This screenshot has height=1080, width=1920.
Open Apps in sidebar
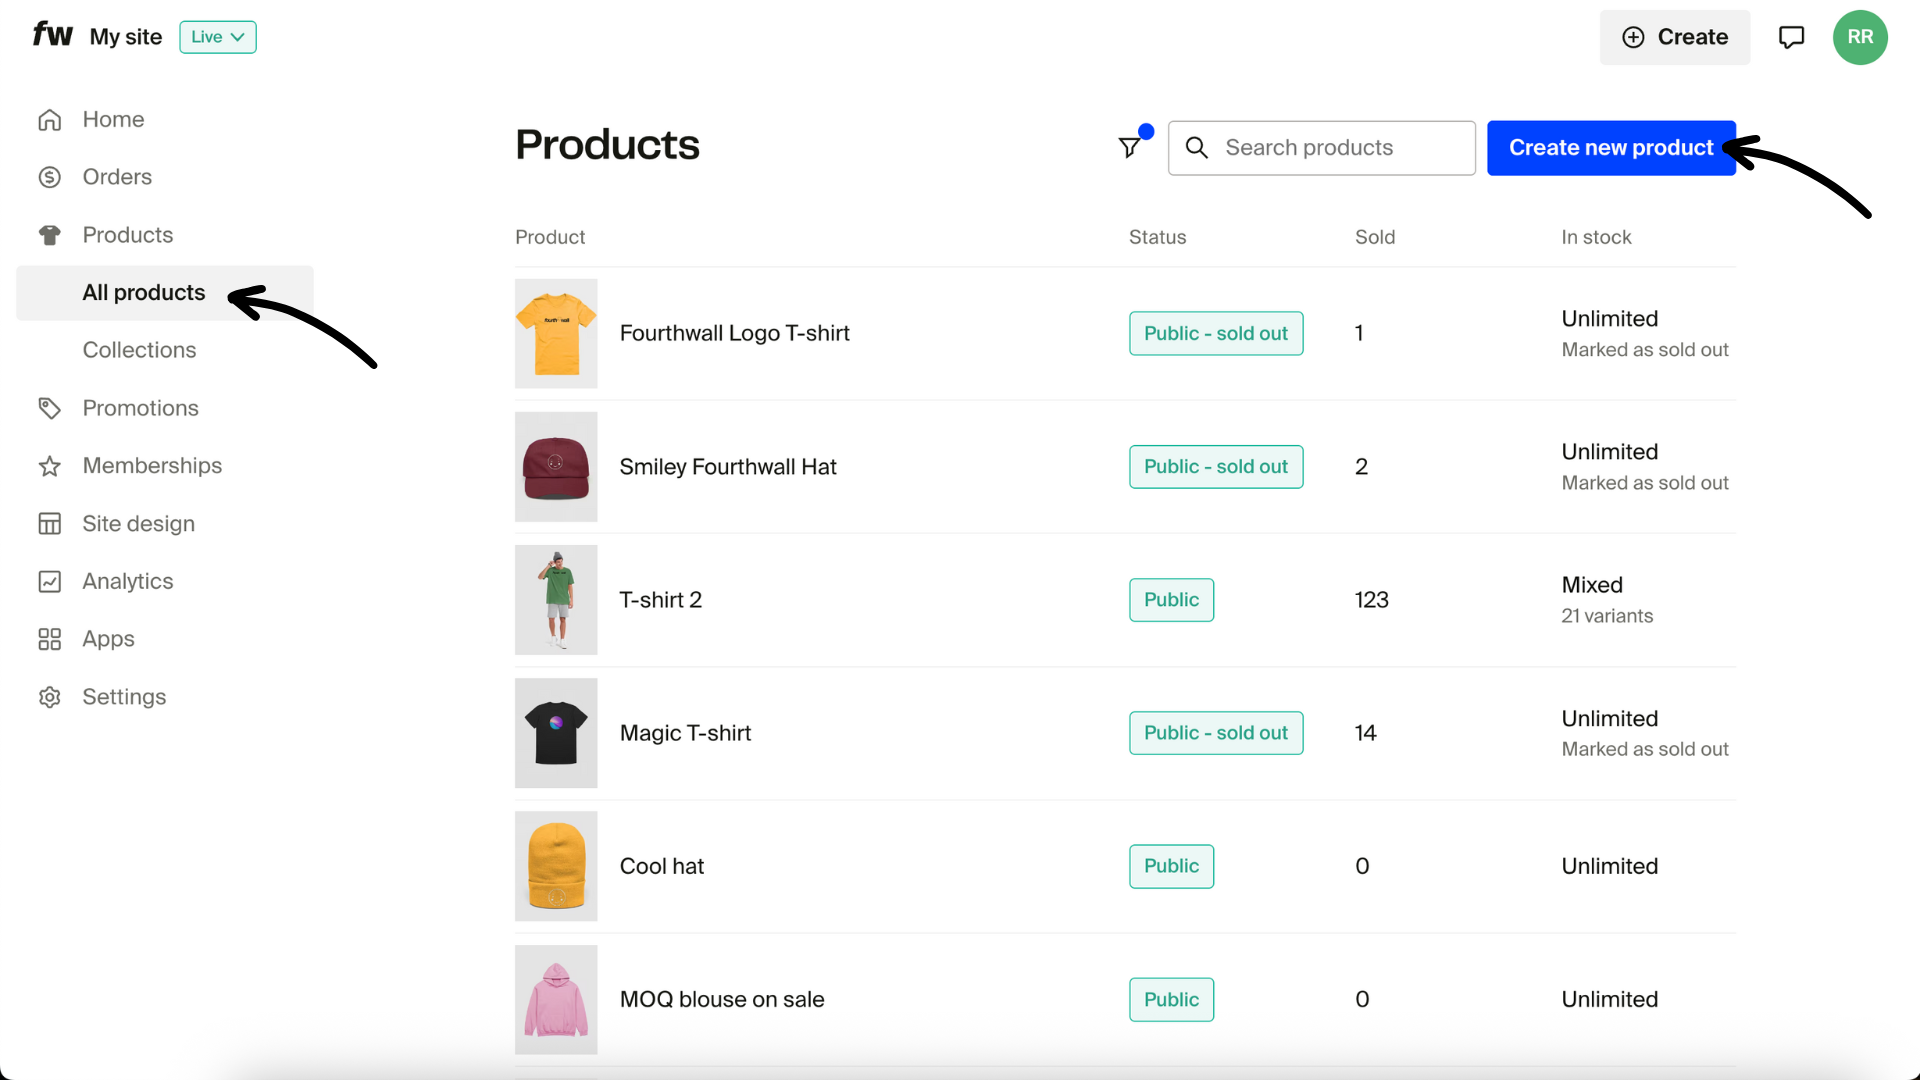(x=108, y=639)
